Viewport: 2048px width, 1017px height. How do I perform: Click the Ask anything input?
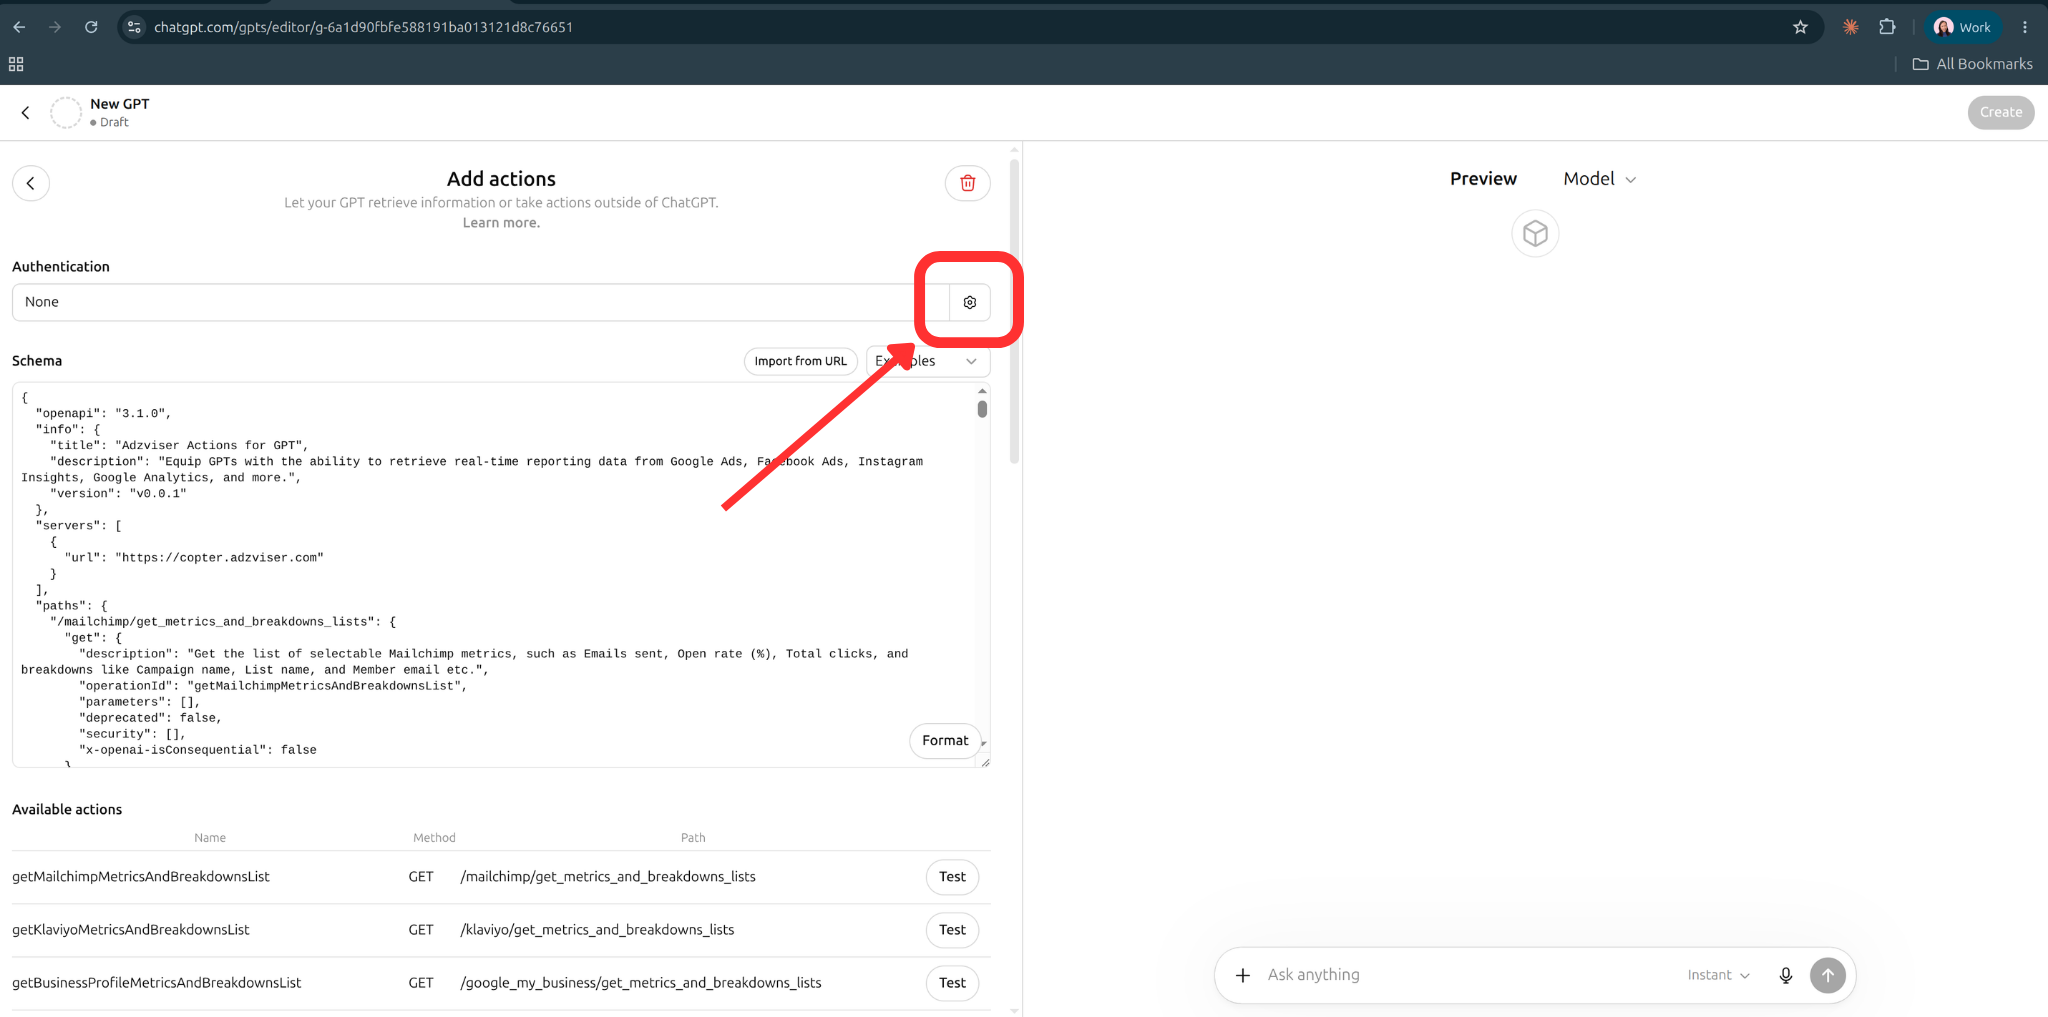click(1470, 975)
